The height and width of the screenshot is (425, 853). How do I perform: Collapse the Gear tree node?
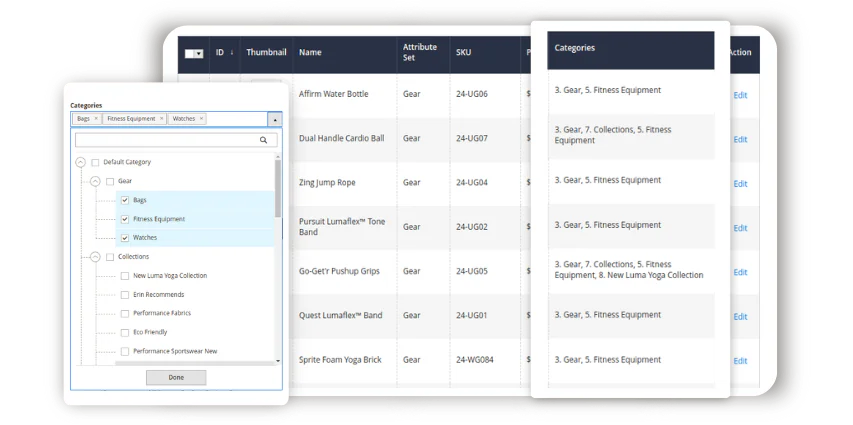tap(95, 181)
